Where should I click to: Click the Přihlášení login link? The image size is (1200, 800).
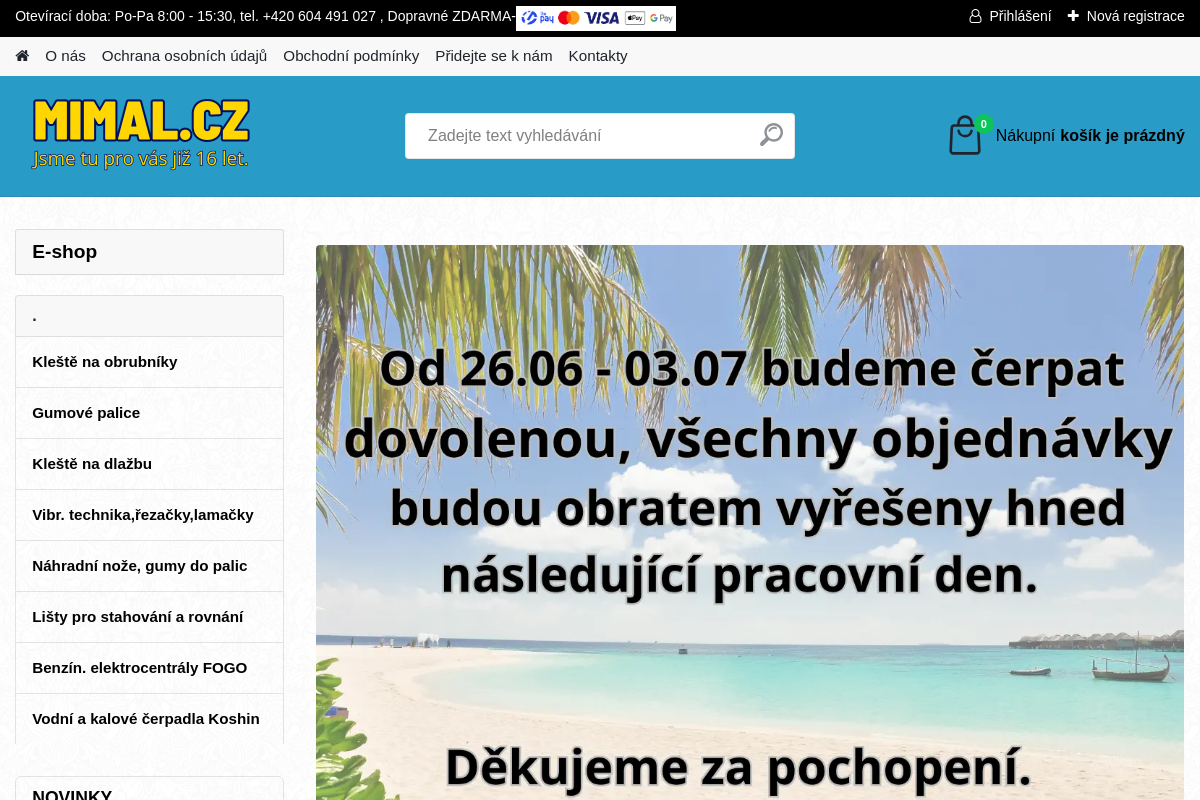coord(1020,16)
